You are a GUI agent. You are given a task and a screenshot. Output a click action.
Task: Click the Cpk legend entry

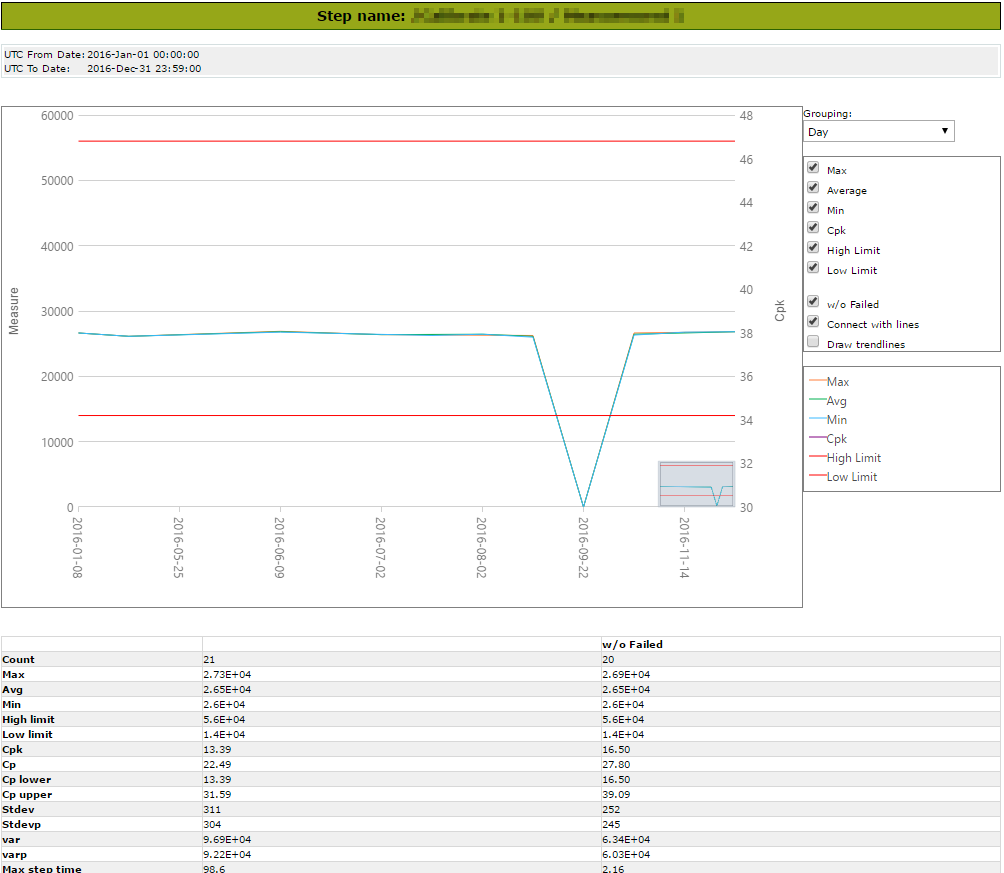[828, 439]
